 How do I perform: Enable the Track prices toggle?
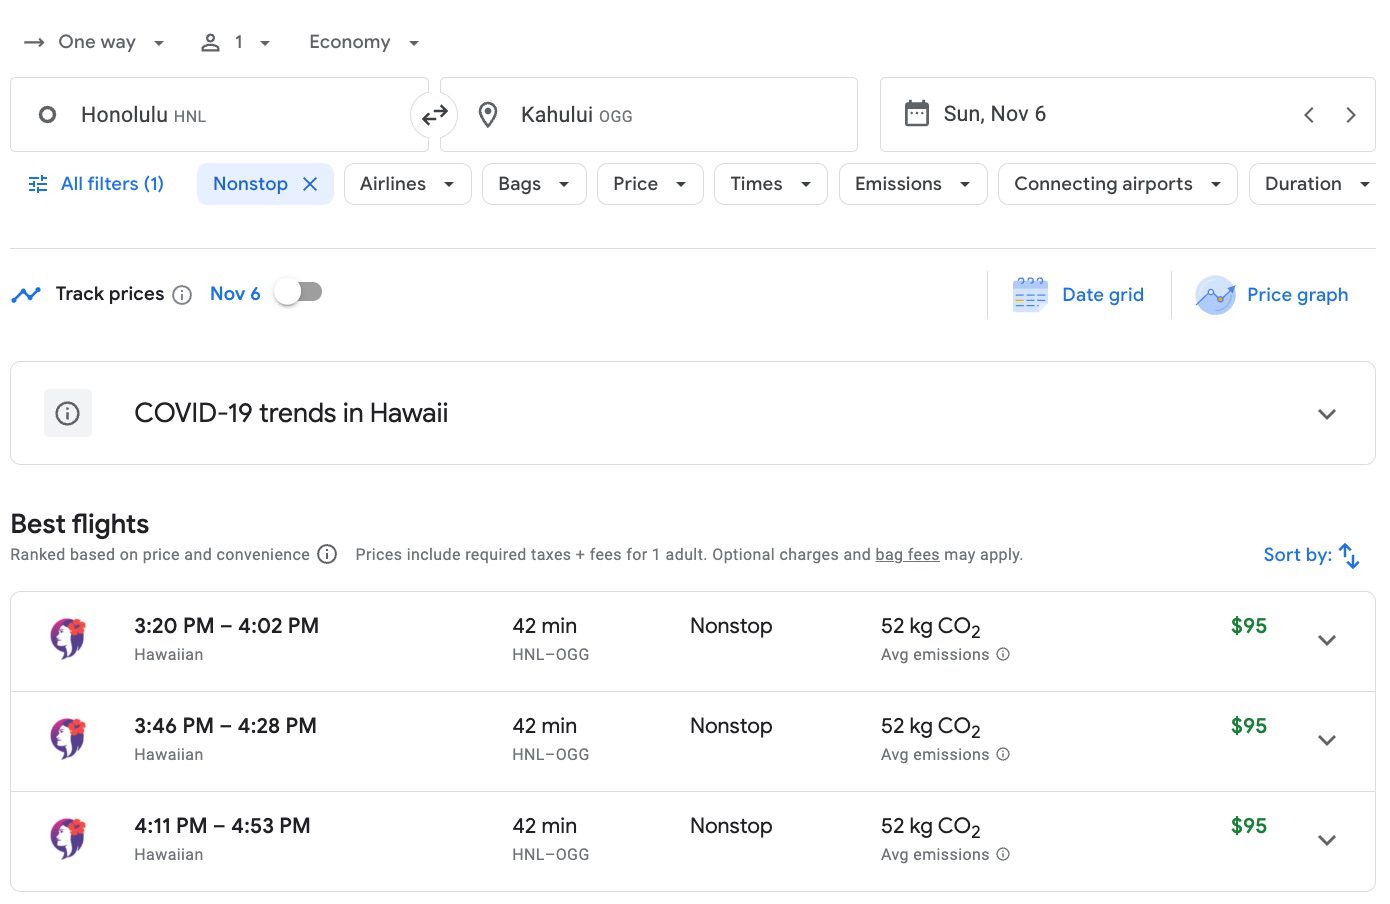(299, 293)
